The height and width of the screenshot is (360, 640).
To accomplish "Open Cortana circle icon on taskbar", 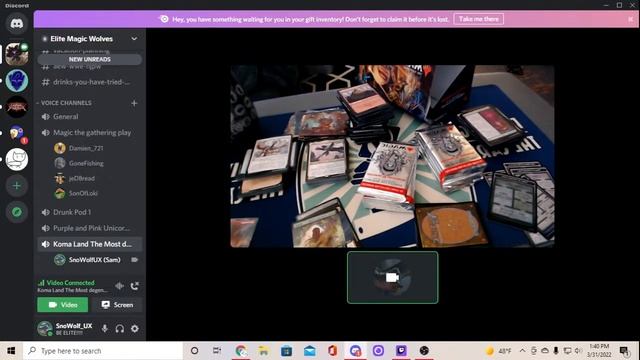I will [194, 351].
